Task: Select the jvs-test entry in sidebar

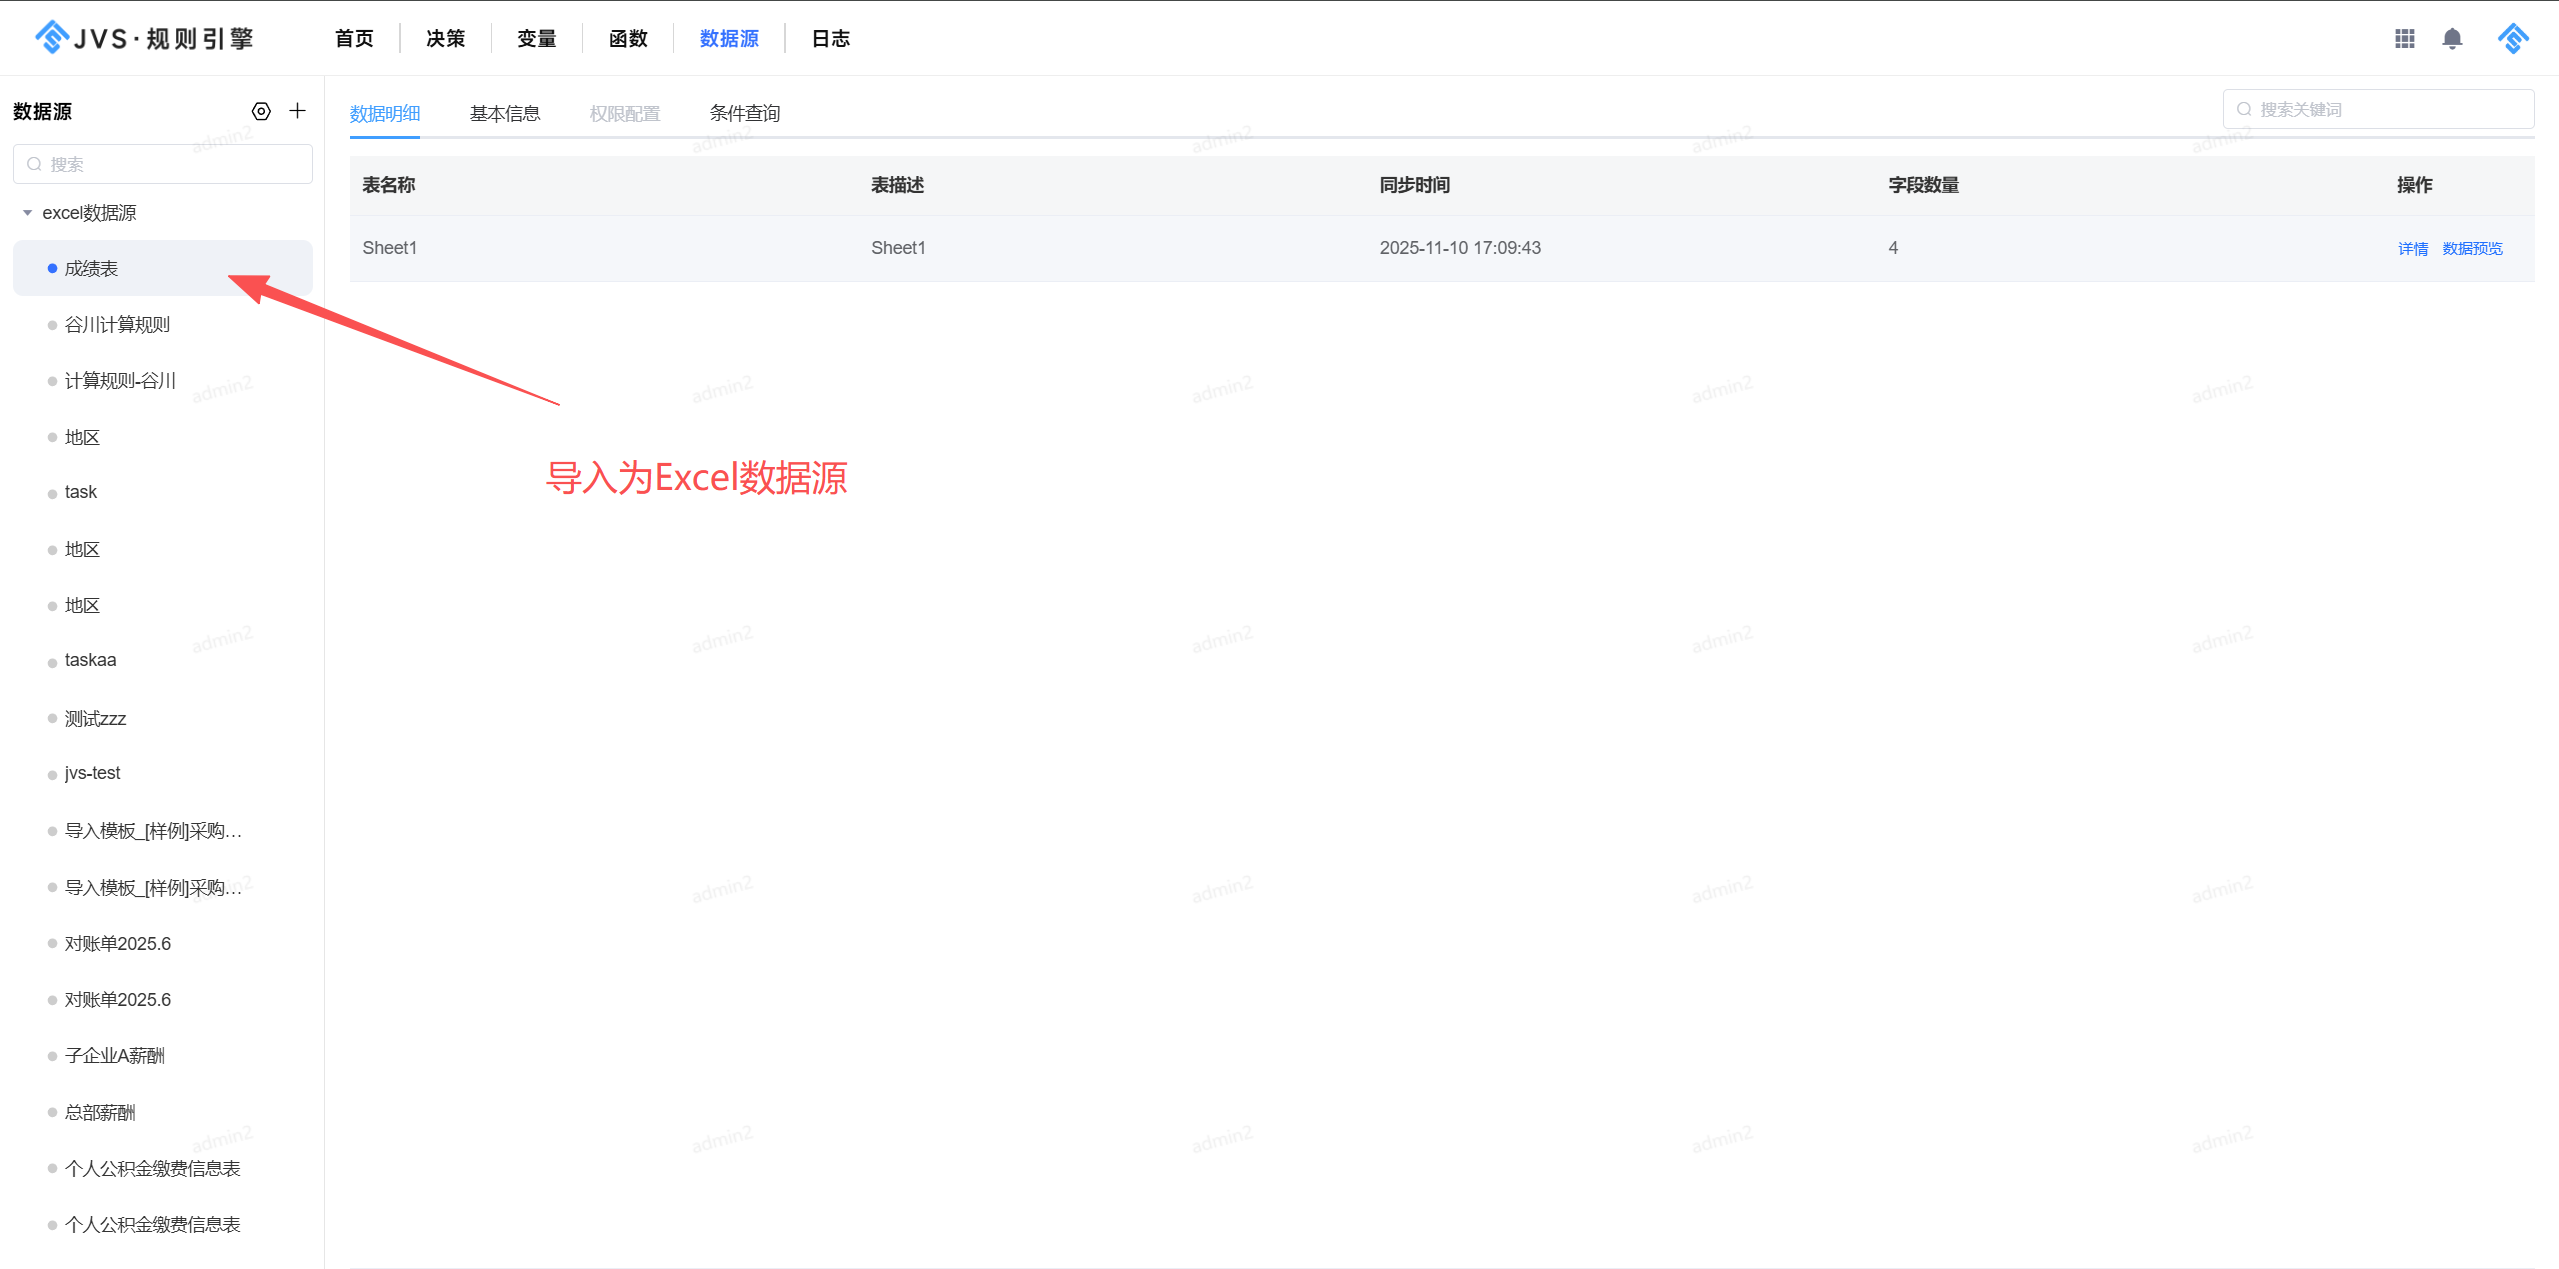Action: pyautogui.click(x=91, y=772)
